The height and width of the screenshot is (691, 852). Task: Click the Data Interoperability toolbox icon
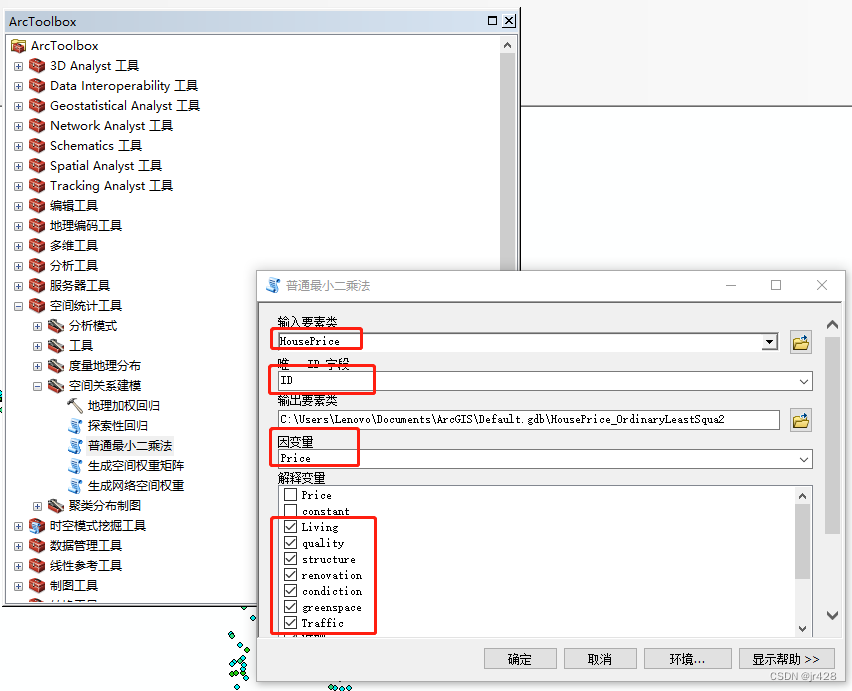pyautogui.click(x=37, y=86)
